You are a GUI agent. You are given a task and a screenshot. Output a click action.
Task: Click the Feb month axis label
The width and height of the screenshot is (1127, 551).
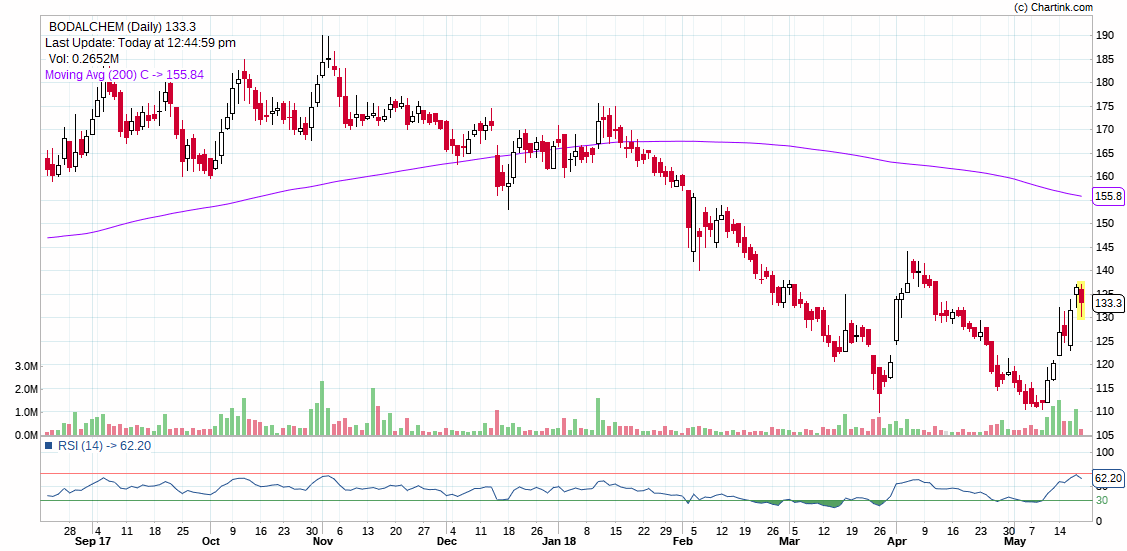point(683,541)
